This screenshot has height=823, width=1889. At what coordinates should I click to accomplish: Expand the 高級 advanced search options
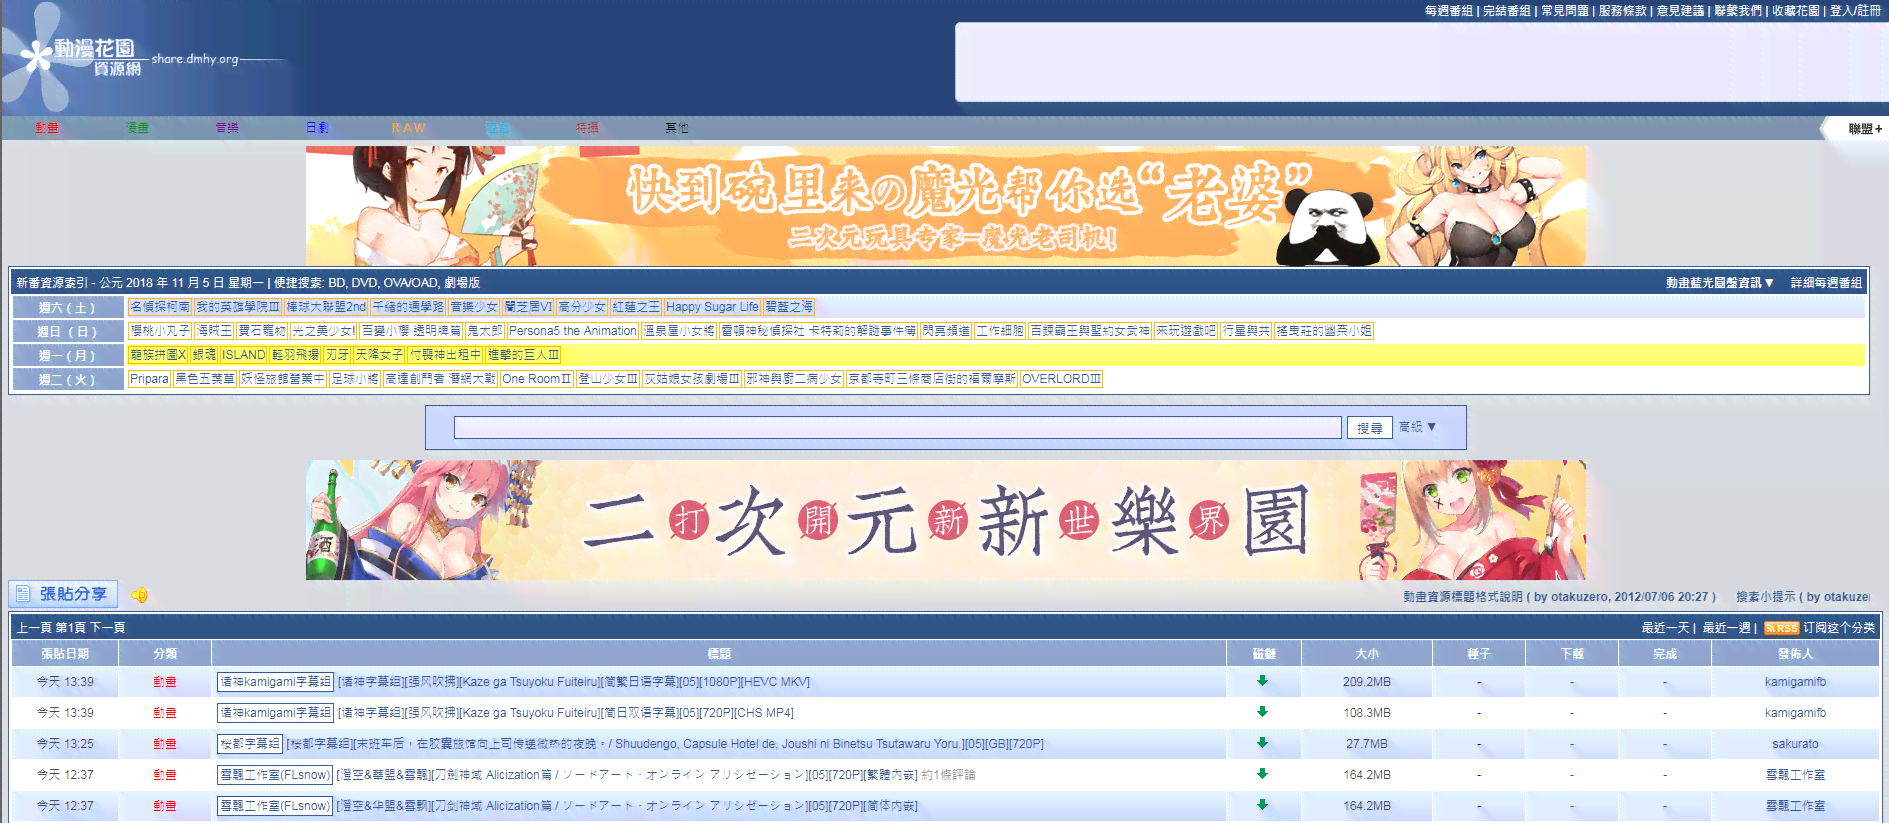pyautogui.click(x=1417, y=427)
